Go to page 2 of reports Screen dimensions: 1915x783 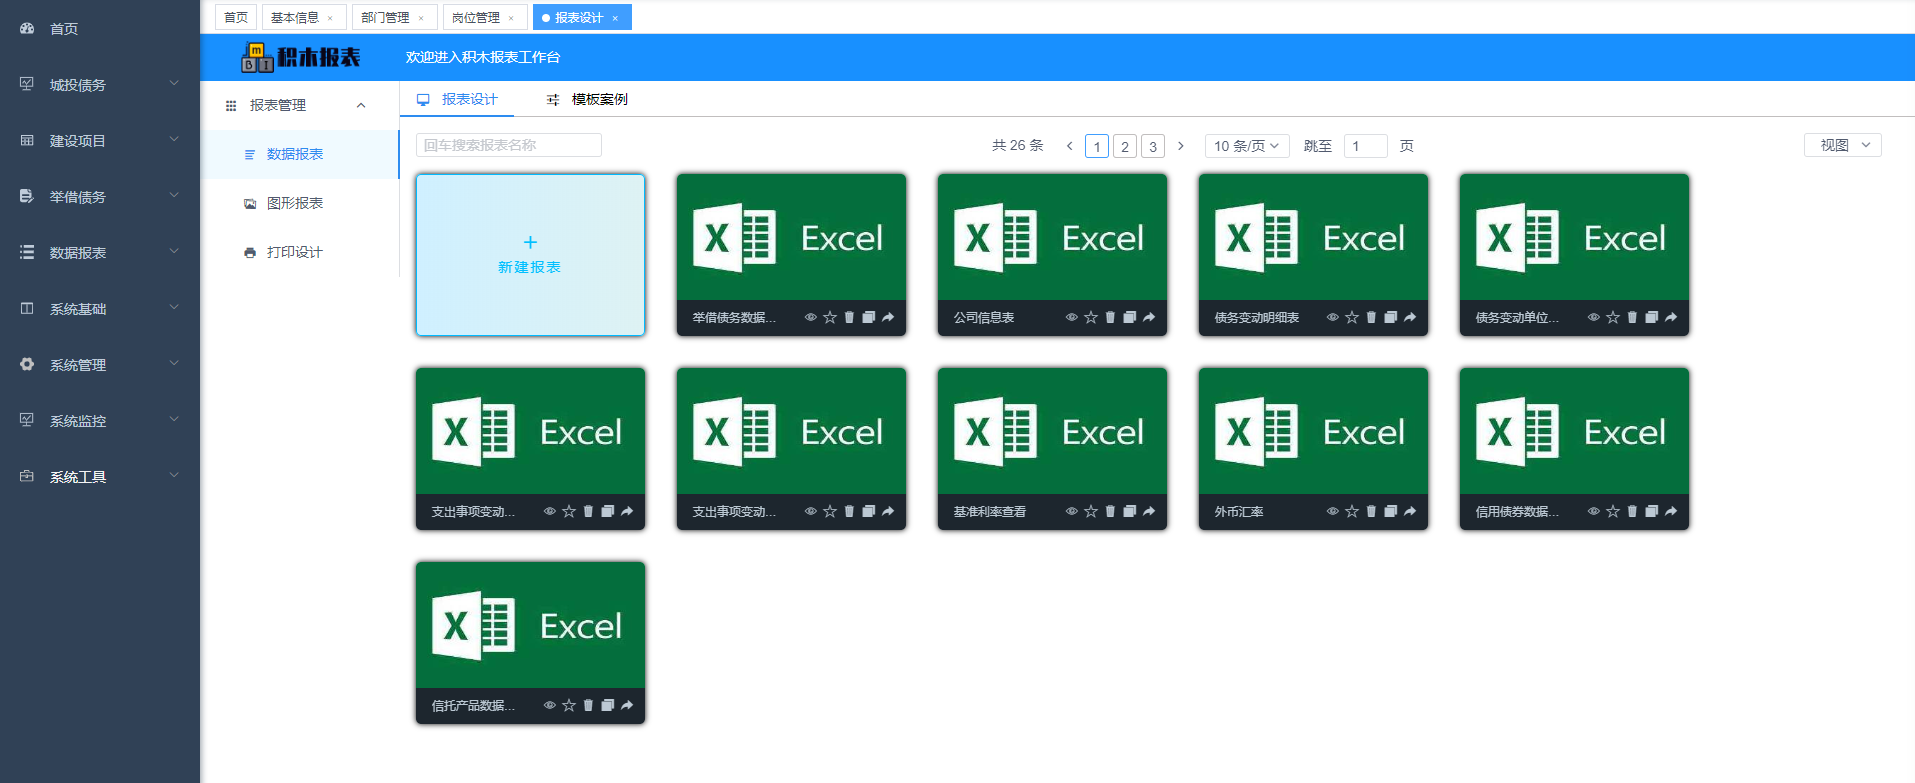[1125, 146]
